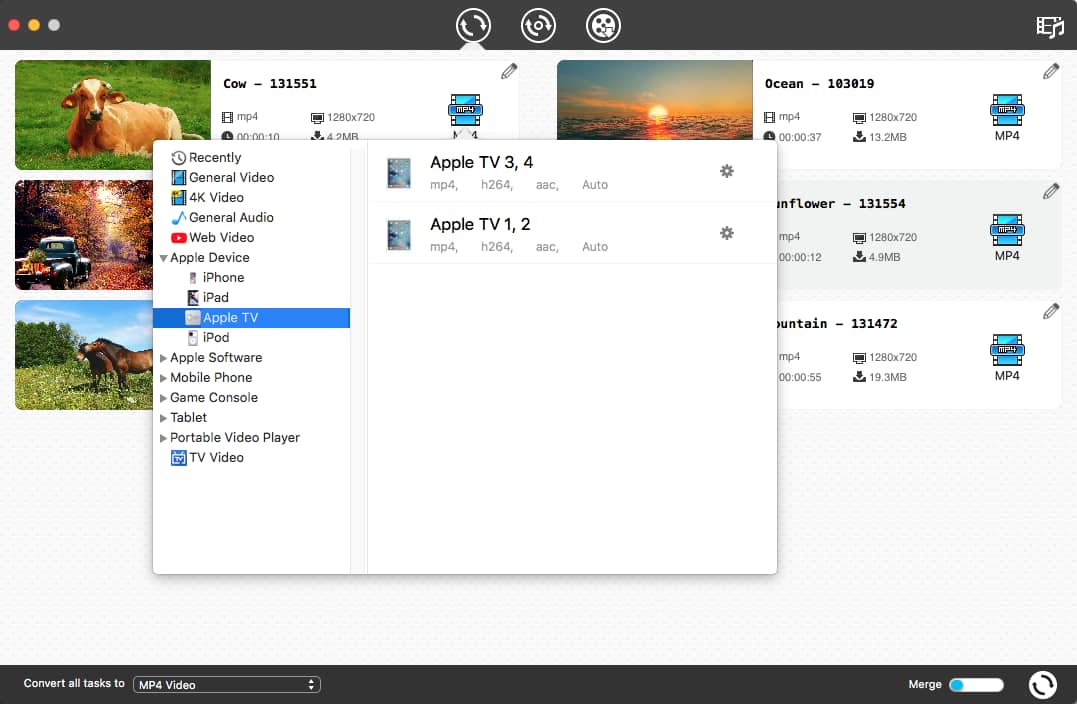Select the Apple TV 3, 4 preset
1077x704 pixels.
(572, 171)
